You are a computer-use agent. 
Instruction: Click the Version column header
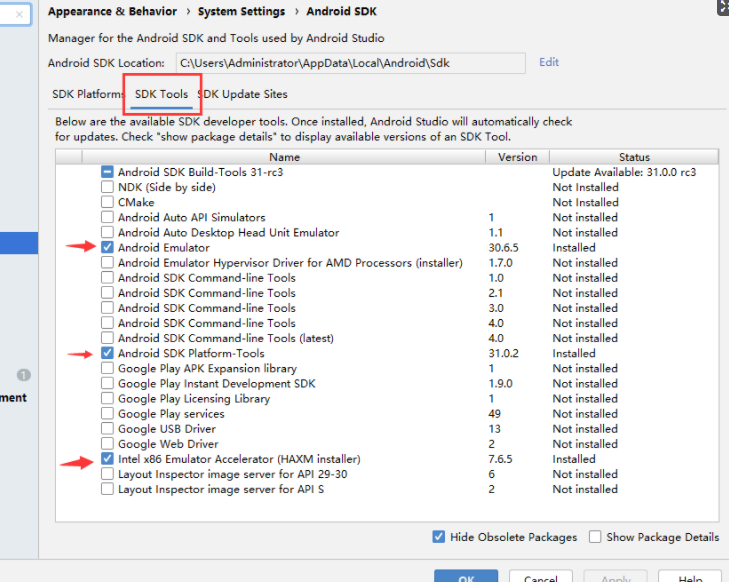click(x=517, y=157)
